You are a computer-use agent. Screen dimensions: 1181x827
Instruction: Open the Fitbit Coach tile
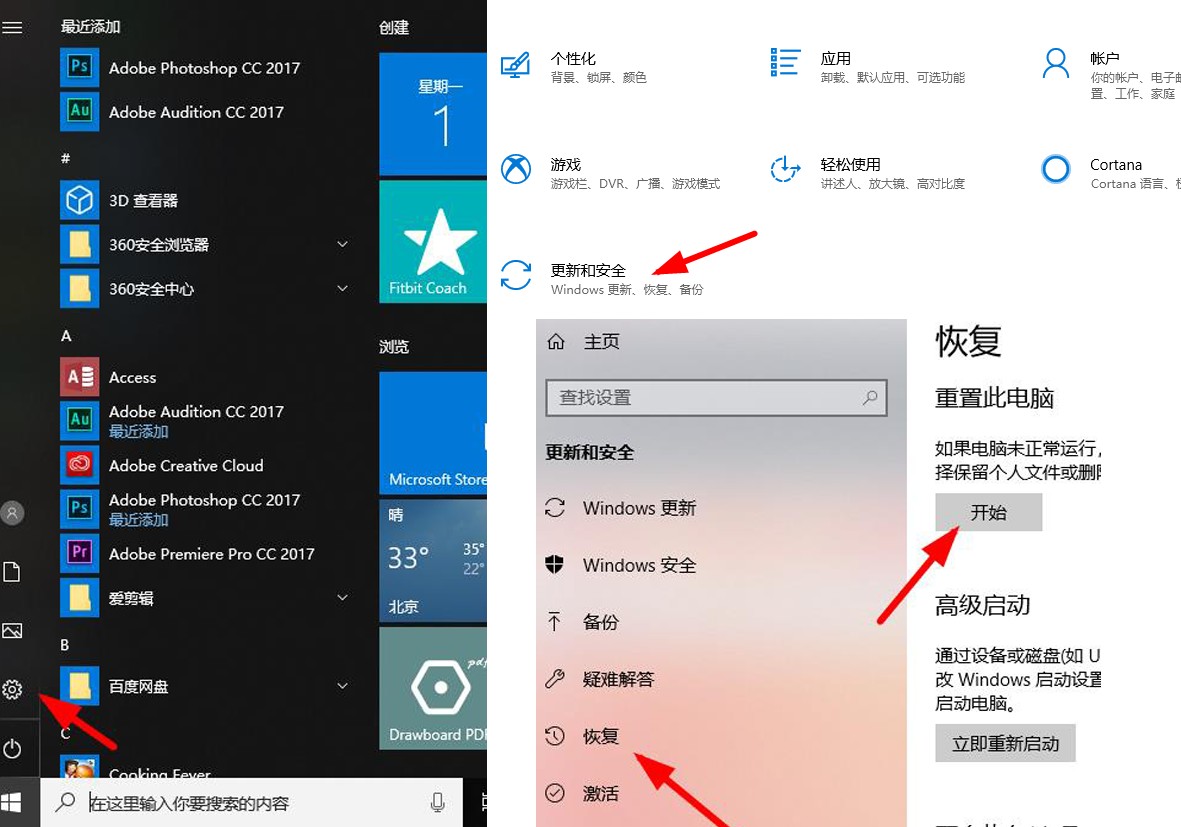click(433, 242)
